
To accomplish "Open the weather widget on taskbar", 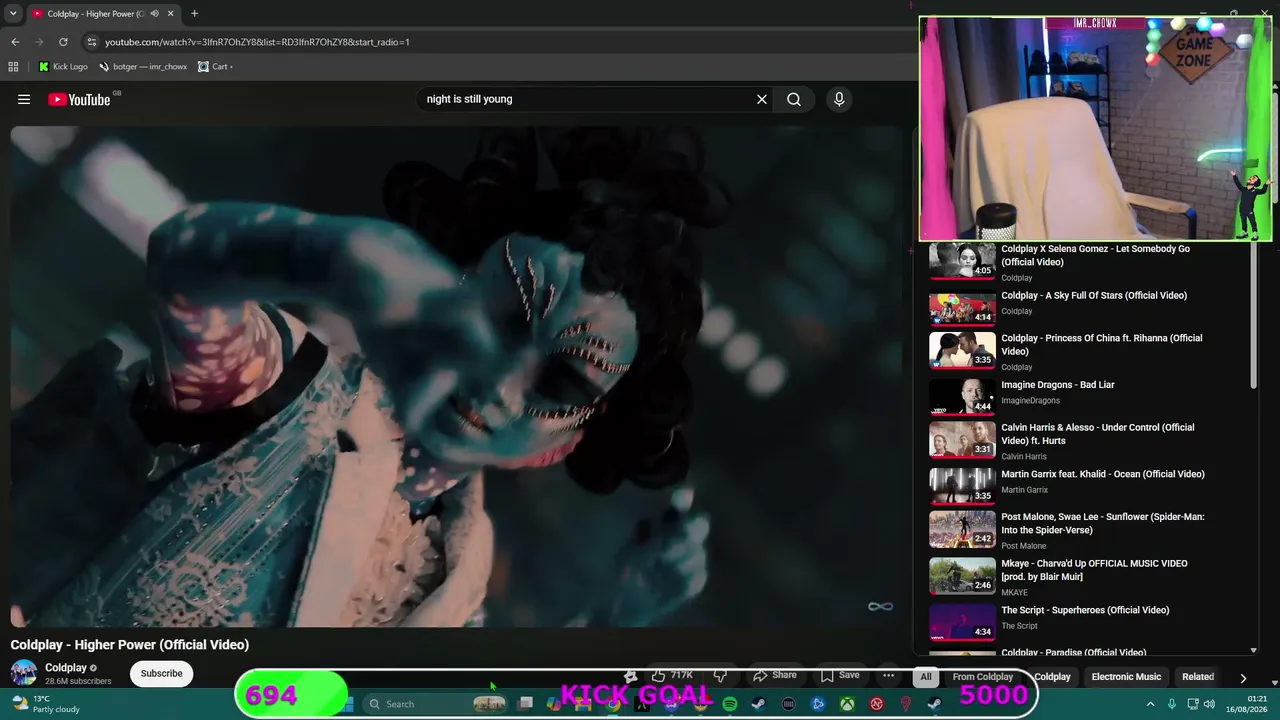I will pos(45,704).
